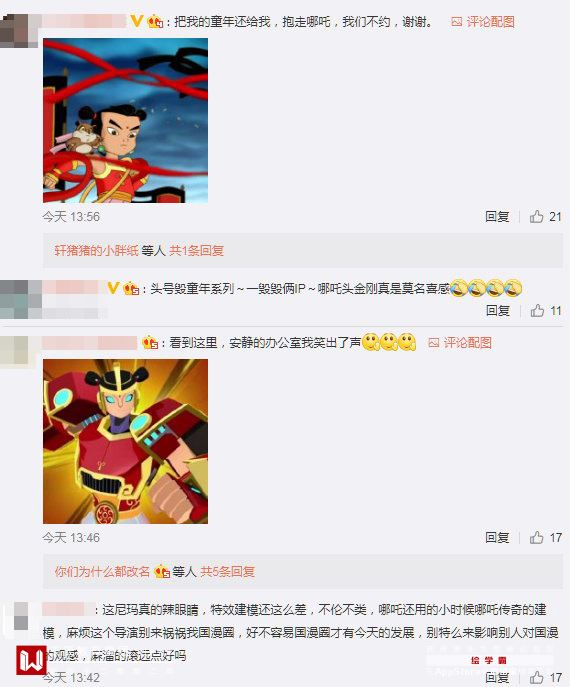The image size is (570, 687).
Task: Expand 共5条回复 replies
Action: click(227, 571)
